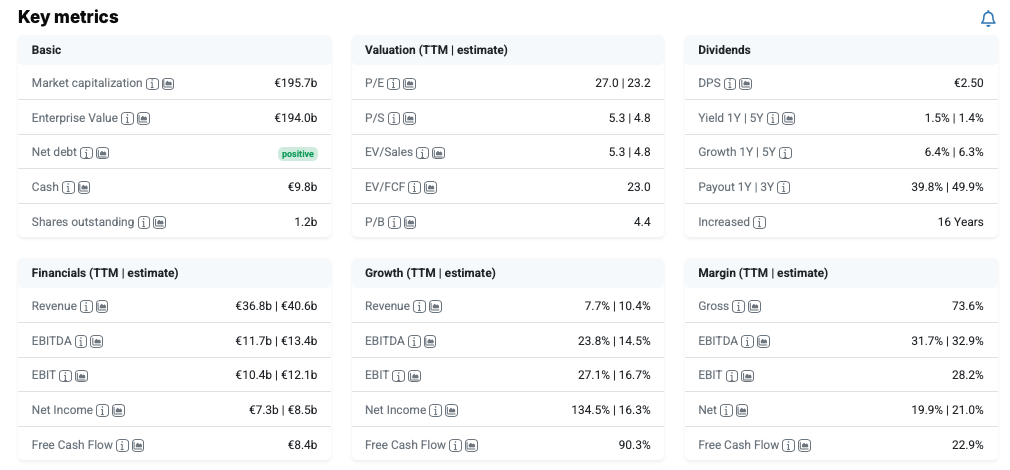Click the notification bell icon
The image size is (1010, 470).
click(988, 19)
